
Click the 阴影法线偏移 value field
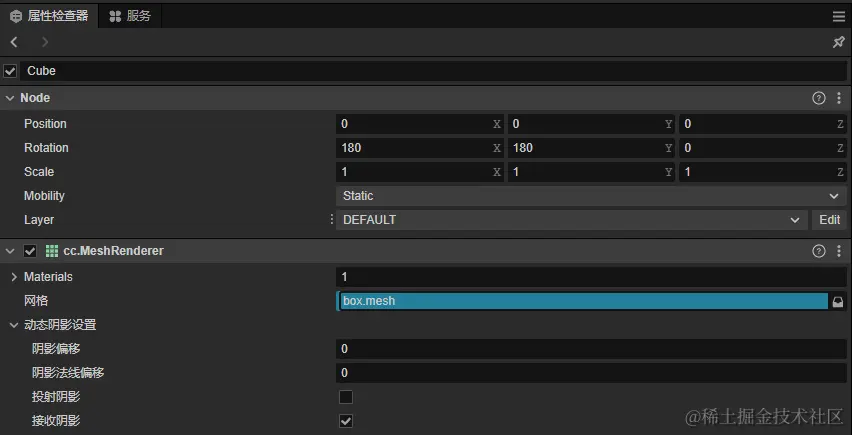click(591, 373)
